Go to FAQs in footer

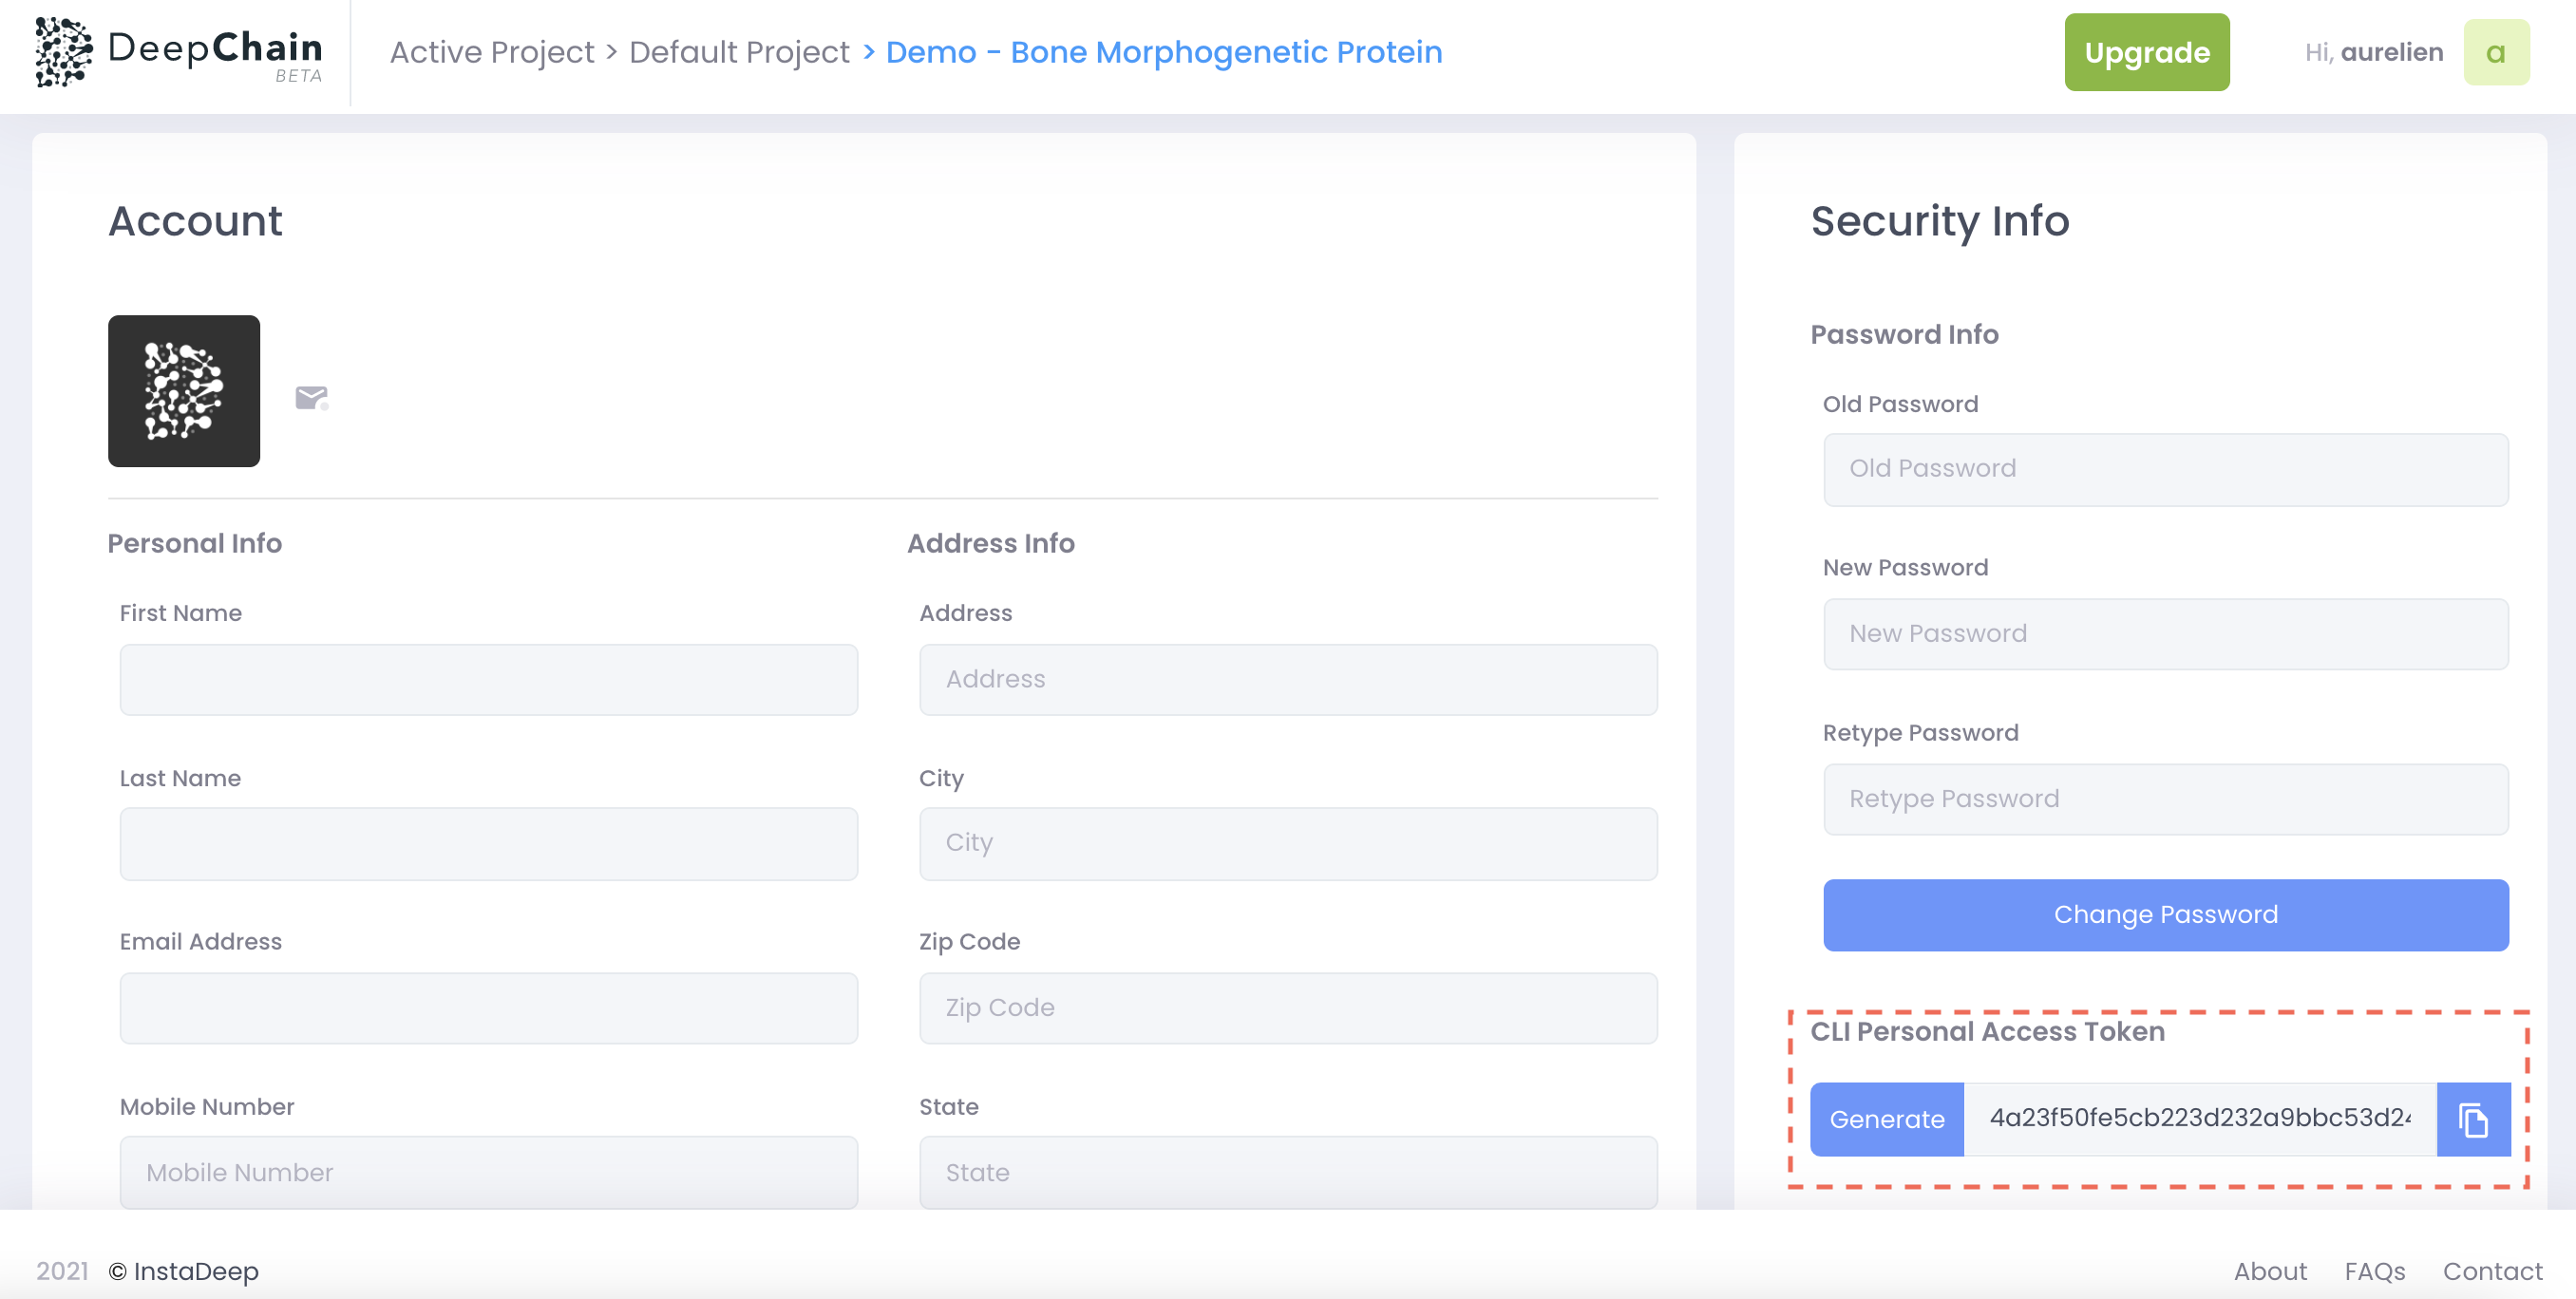(2374, 1271)
